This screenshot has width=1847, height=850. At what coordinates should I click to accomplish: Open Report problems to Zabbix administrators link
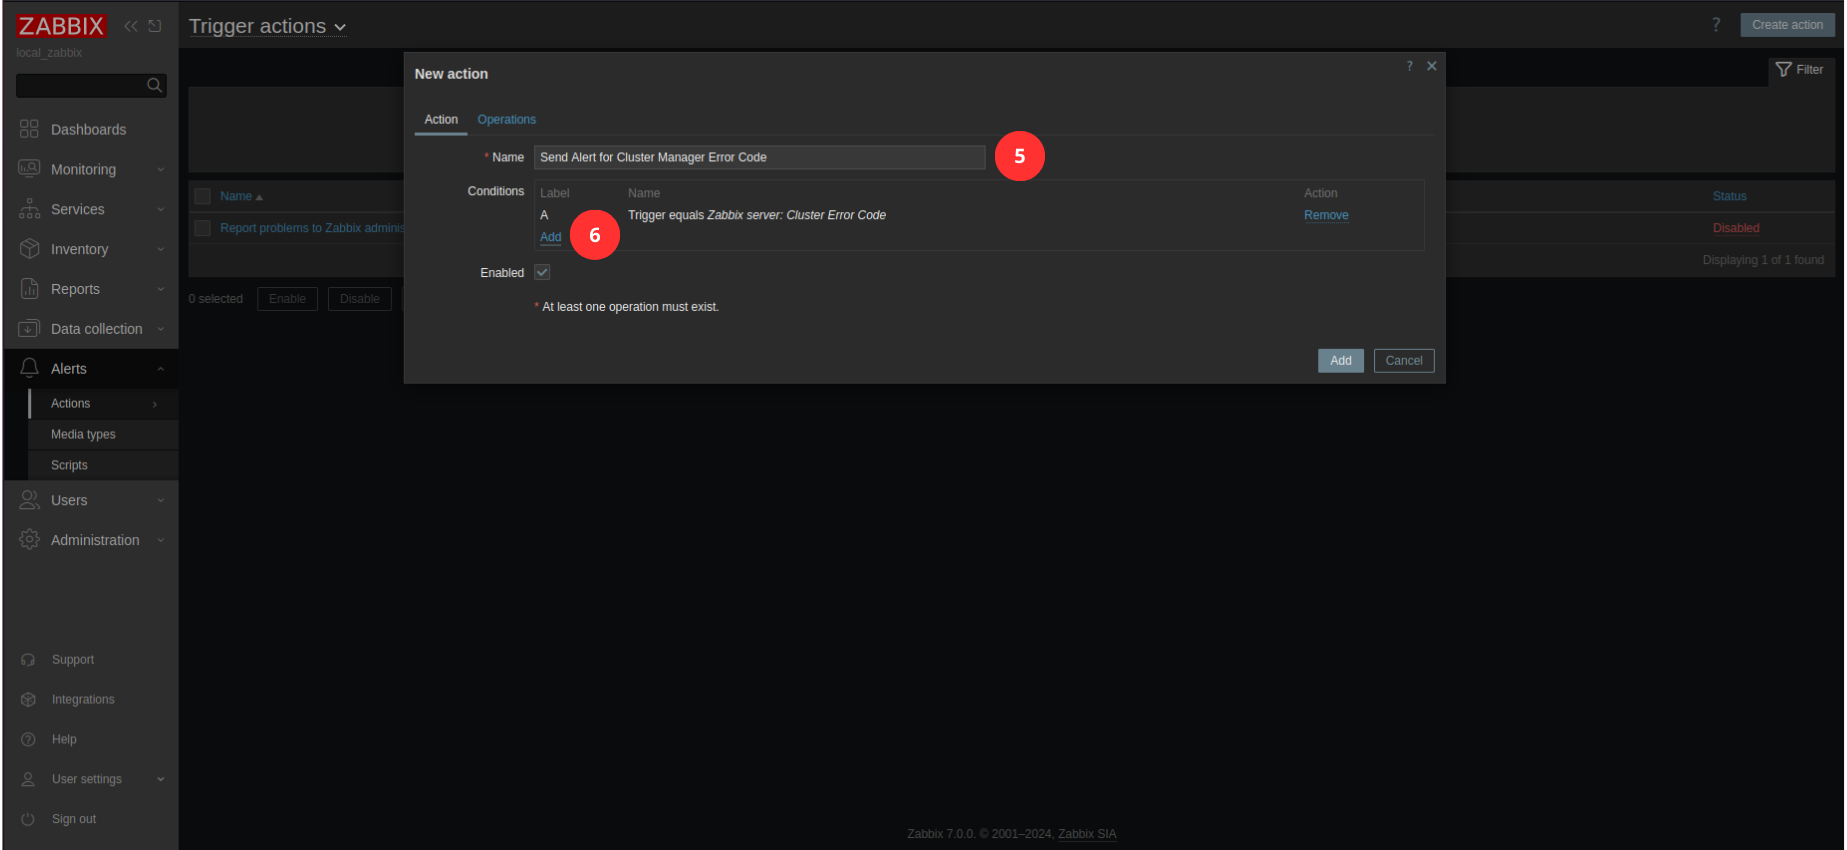coord(312,228)
